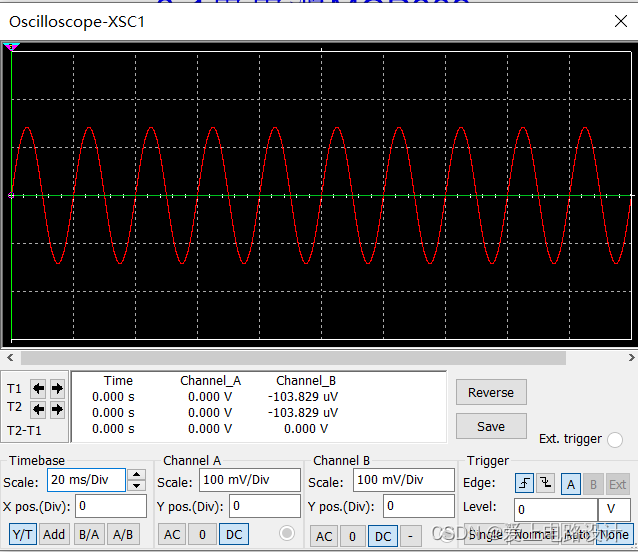Move T1 cursor right with arrow
638x552 pixels.
tap(57, 388)
